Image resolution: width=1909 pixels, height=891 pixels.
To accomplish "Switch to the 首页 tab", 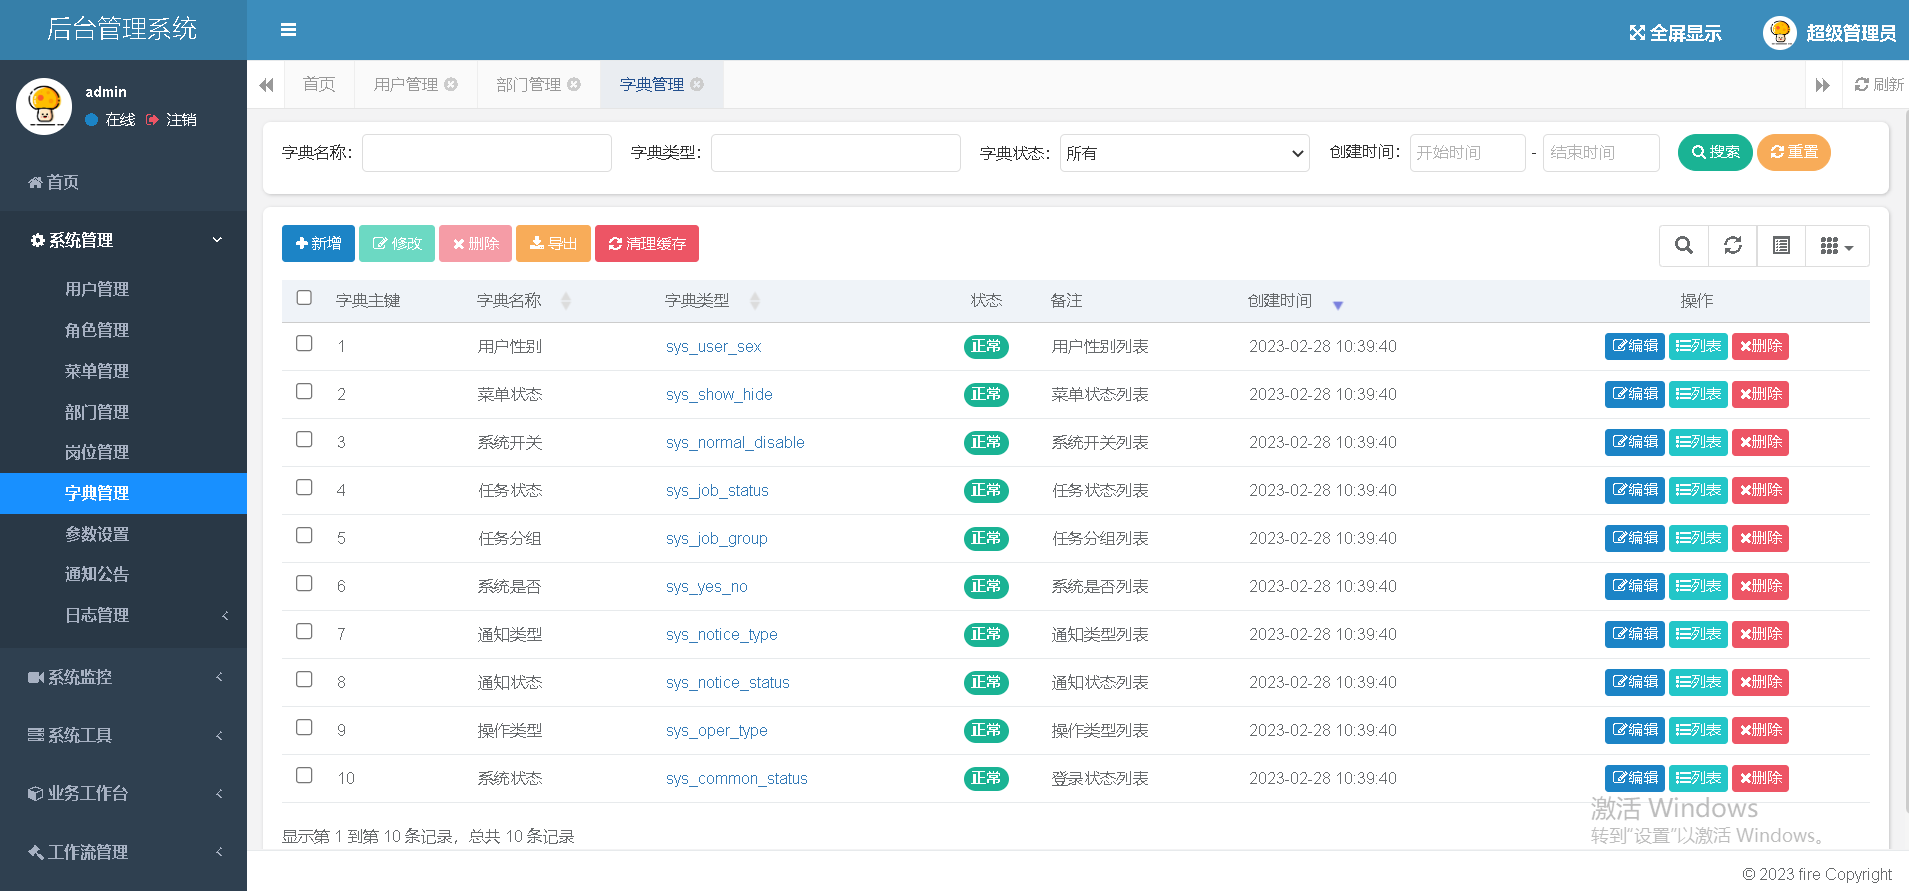I will pyautogui.click(x=319, y=84).
